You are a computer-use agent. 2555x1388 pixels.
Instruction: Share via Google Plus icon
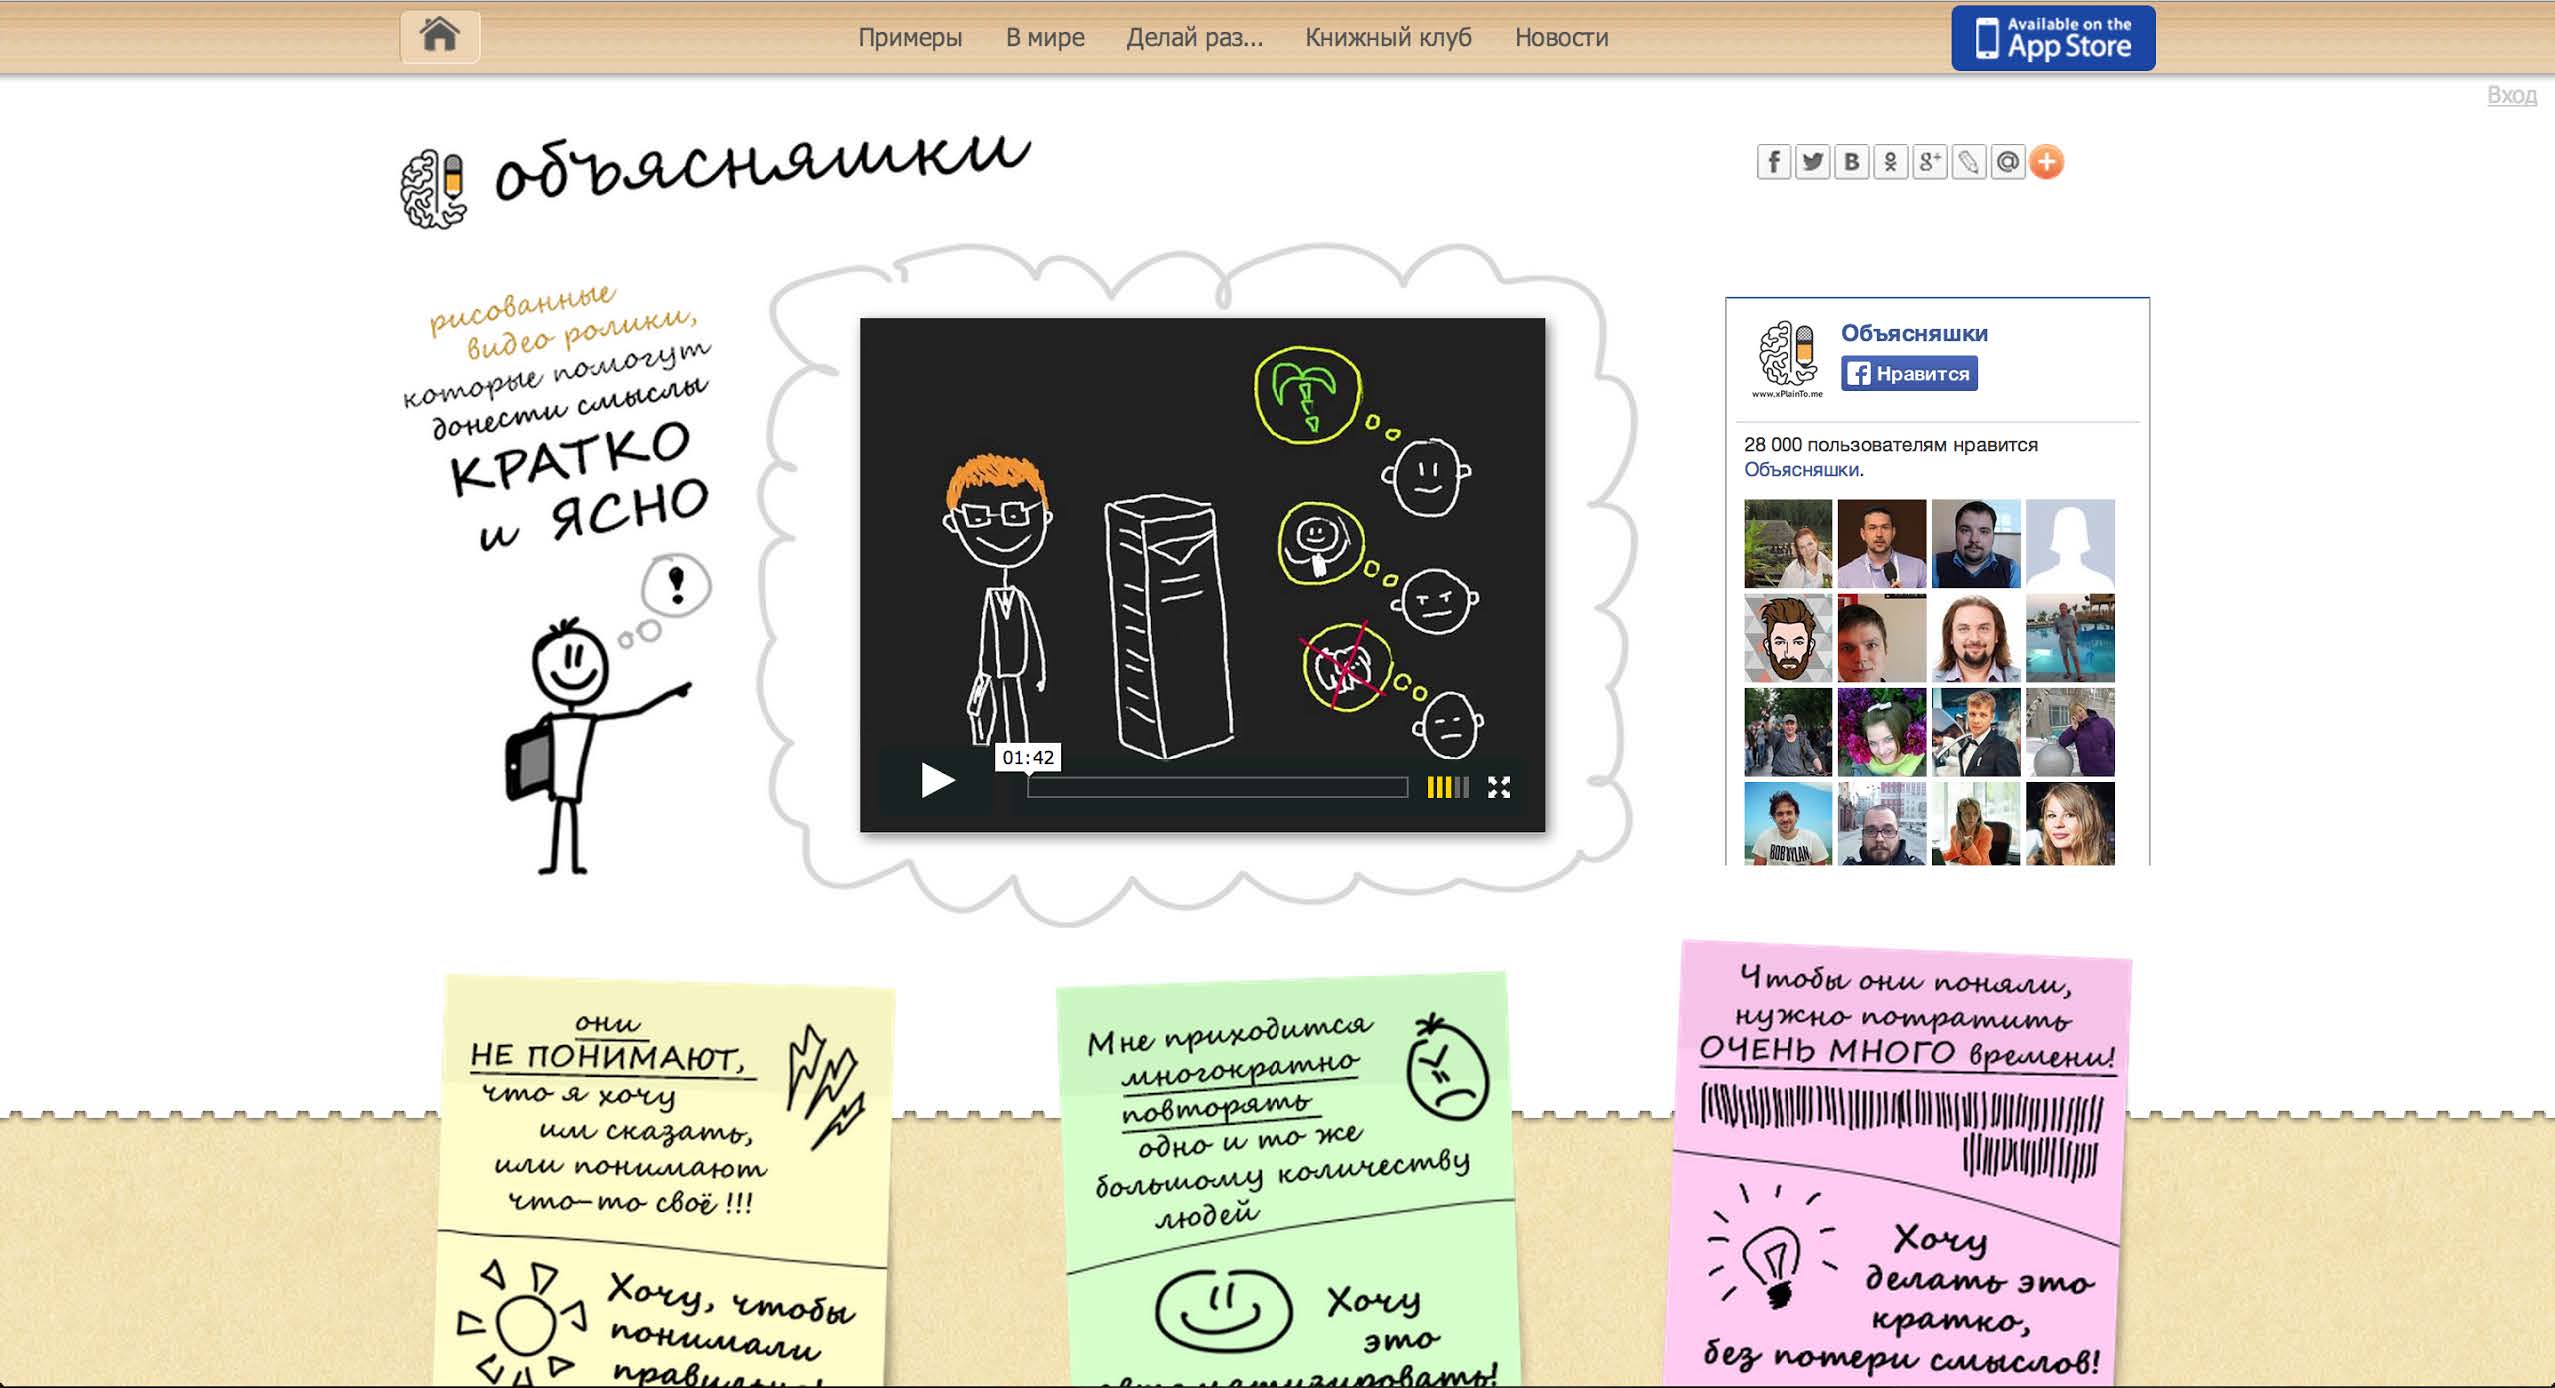(x=1929, y=162)
